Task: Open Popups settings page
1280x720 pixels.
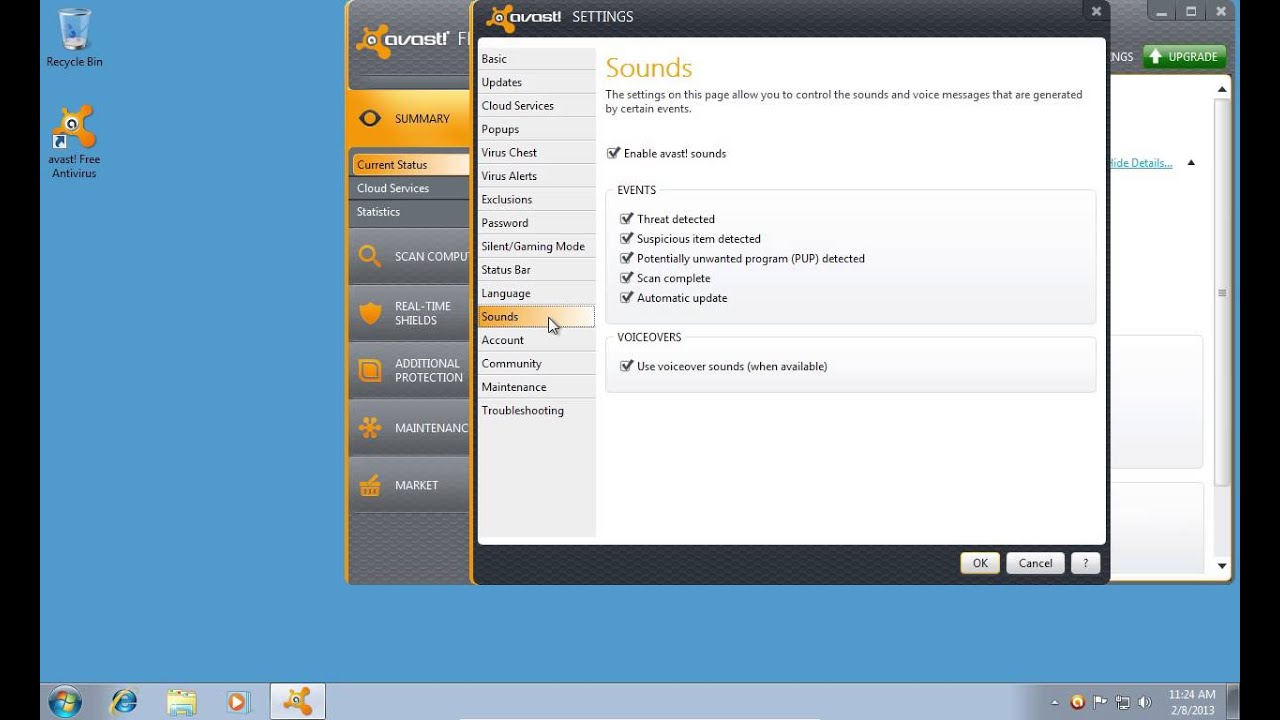Action: 536,129
